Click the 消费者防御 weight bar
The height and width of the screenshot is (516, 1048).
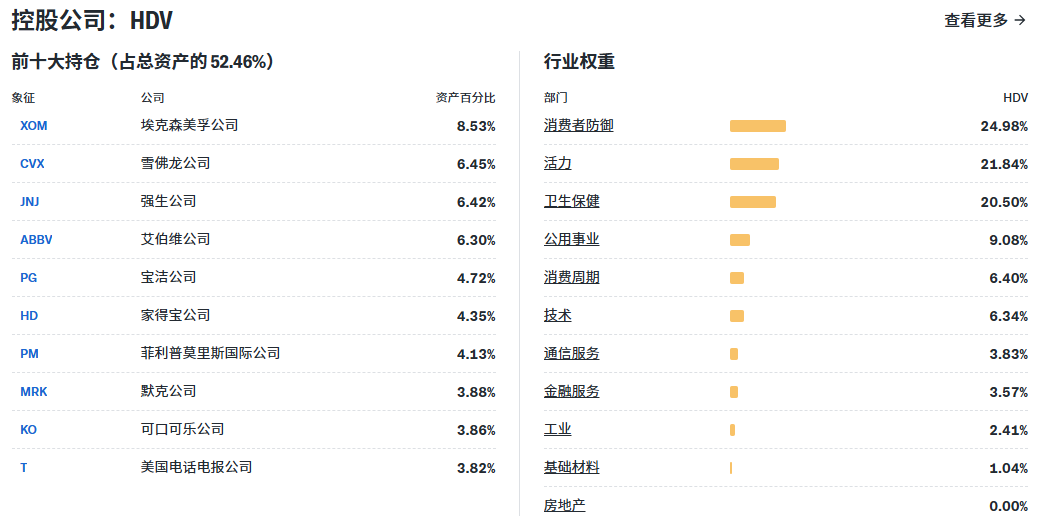[x=758, y=126]
